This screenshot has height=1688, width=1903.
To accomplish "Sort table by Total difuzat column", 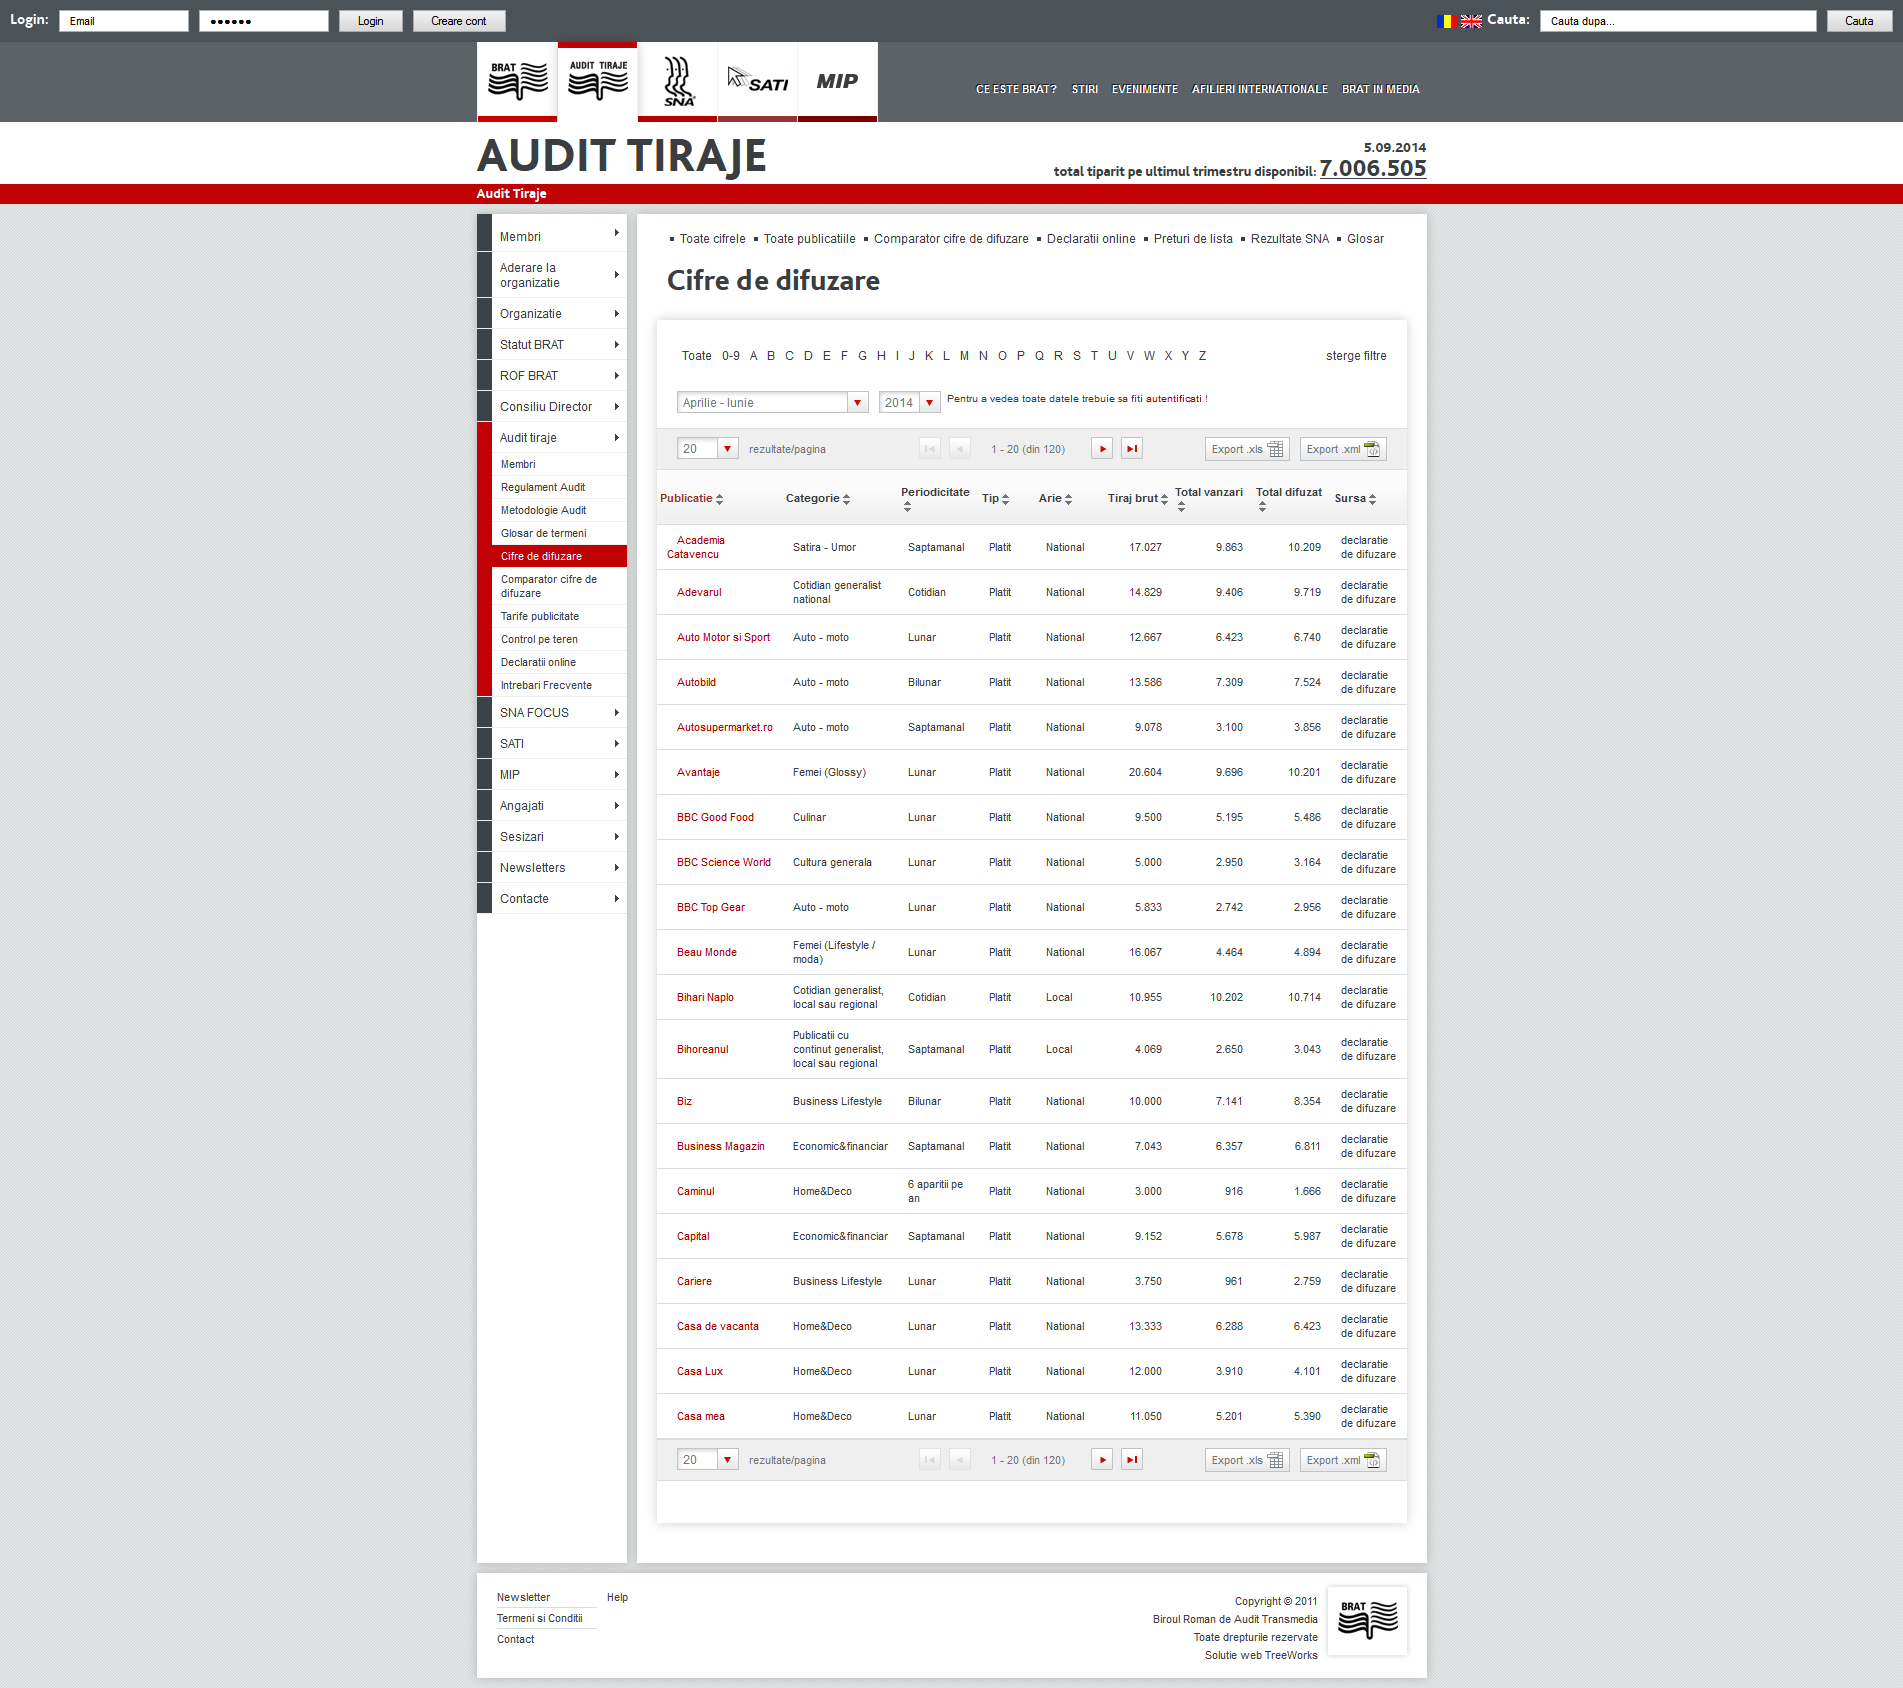I will [x=1289, y=498].
